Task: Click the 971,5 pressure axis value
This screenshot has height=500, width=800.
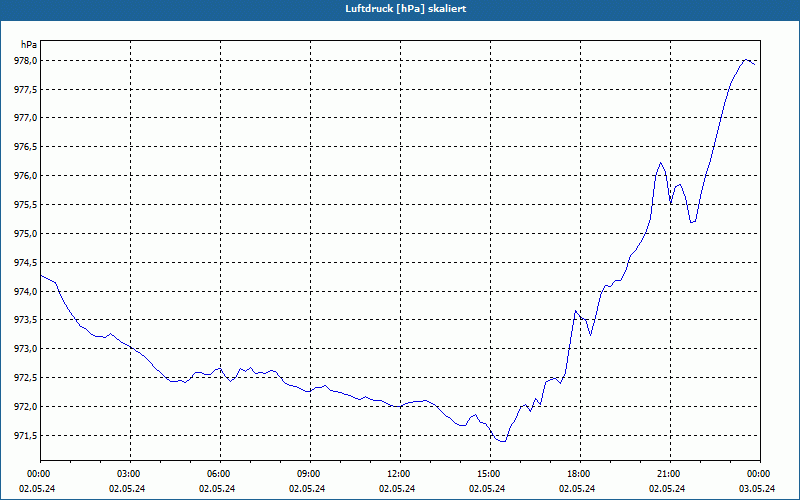Action: [x=26, y=436]
